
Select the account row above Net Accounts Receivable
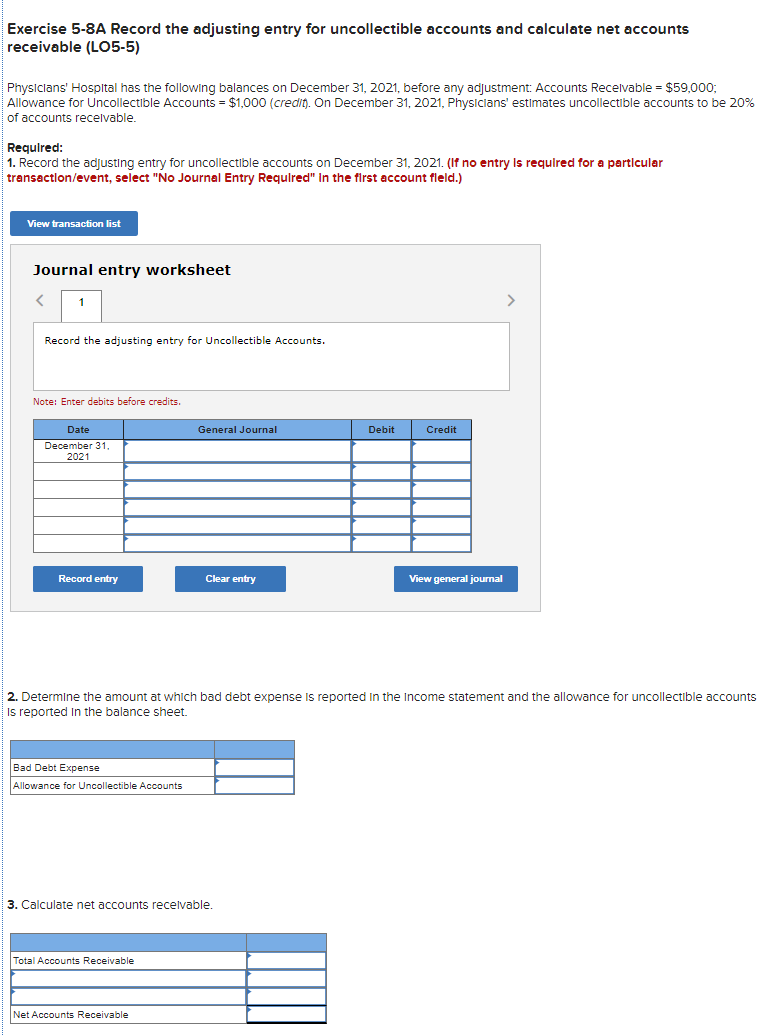[x=129, y=996]
